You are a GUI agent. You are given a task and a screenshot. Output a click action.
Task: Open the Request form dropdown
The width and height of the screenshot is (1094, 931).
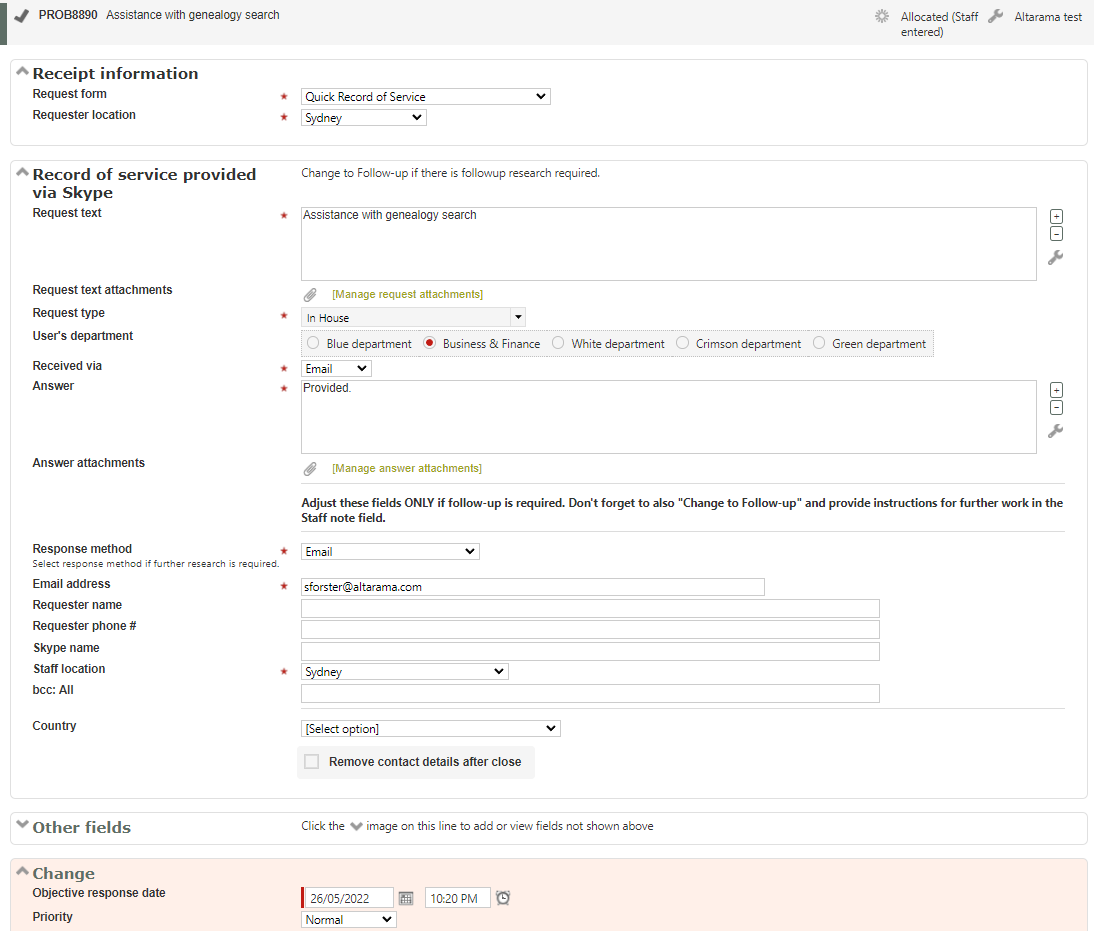tap(426, 96)
